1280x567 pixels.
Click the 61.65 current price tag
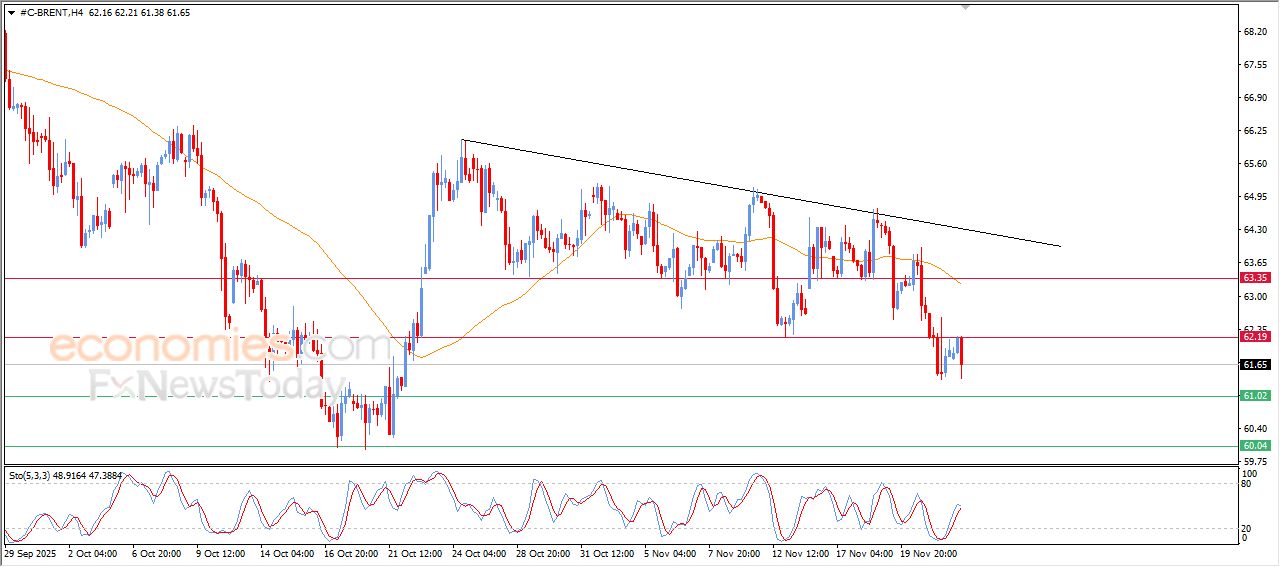coord(1255,365)
